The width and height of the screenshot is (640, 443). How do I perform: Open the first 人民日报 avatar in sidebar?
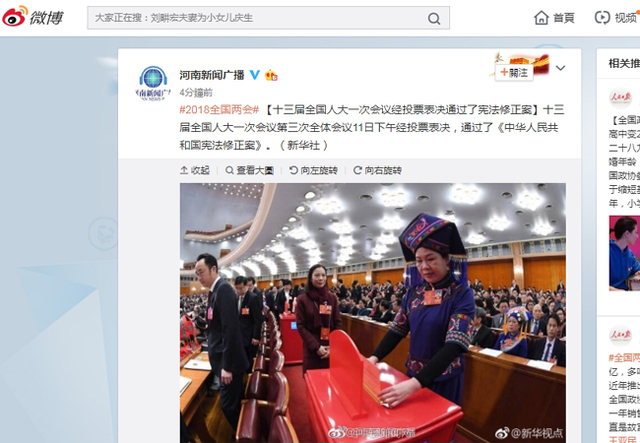point(620,98)
